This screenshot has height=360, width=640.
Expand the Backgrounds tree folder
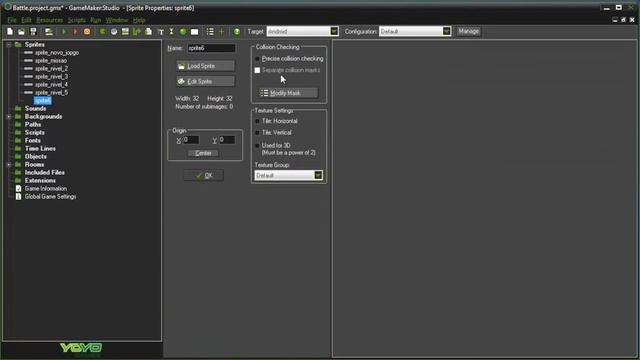pyautogui.click(x=9, y=117)
